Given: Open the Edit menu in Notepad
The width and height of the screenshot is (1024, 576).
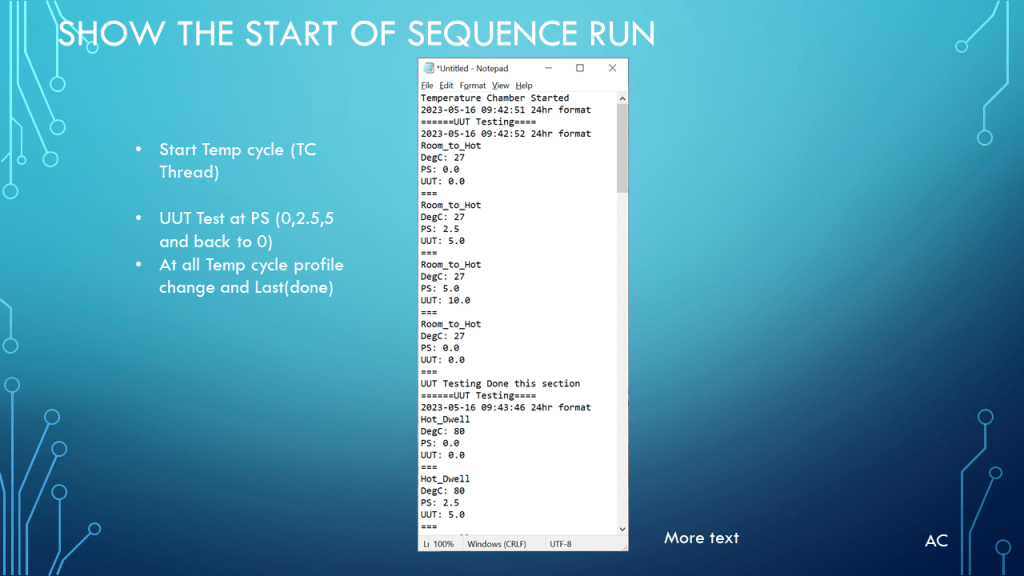Looking at the screenshot, I should click(x=446, y=86).
